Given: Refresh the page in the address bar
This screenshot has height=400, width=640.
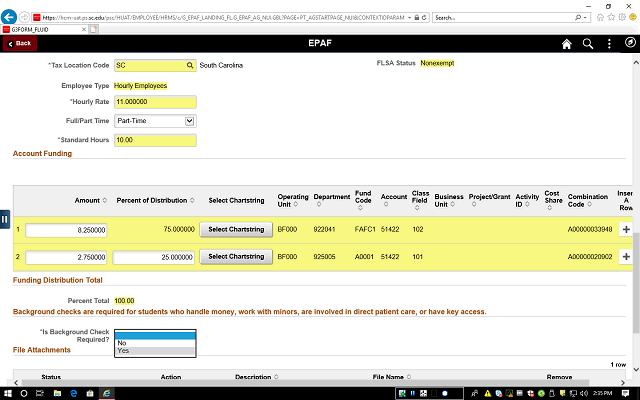Looking at the screenshot, I should click(424, 18).
